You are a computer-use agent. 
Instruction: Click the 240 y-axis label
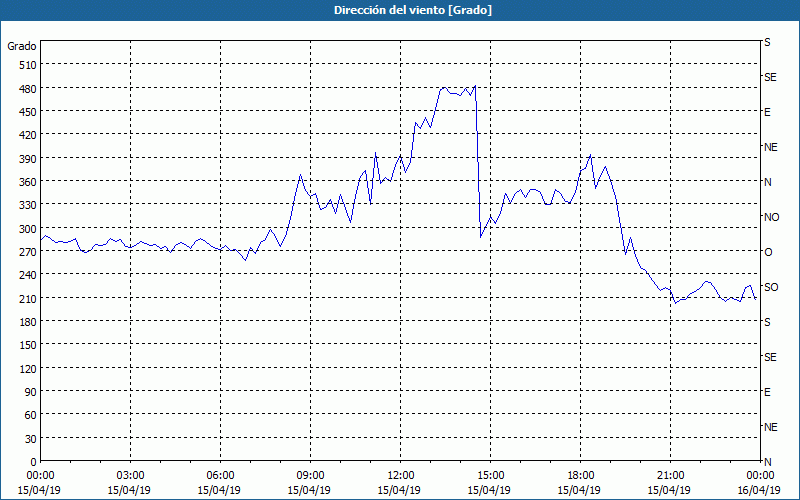[29, 276]
